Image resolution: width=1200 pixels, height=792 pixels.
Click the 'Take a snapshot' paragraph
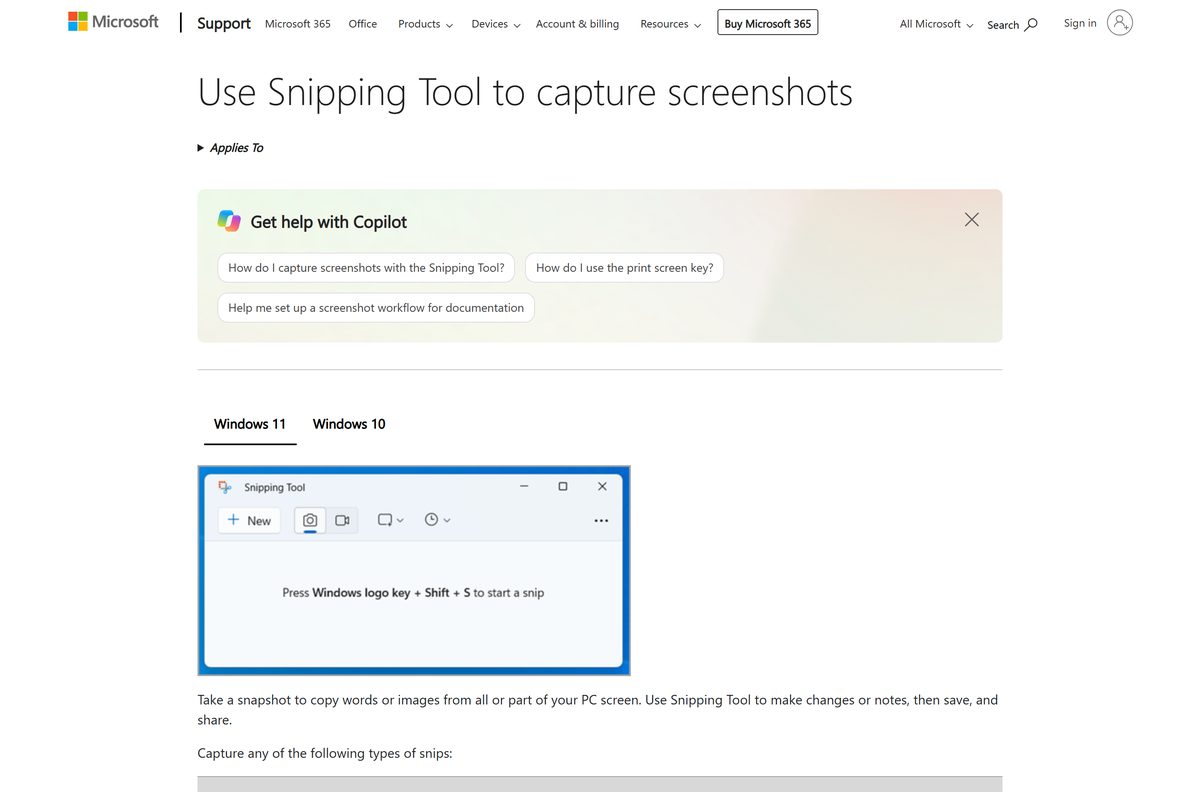pos(598,710)
